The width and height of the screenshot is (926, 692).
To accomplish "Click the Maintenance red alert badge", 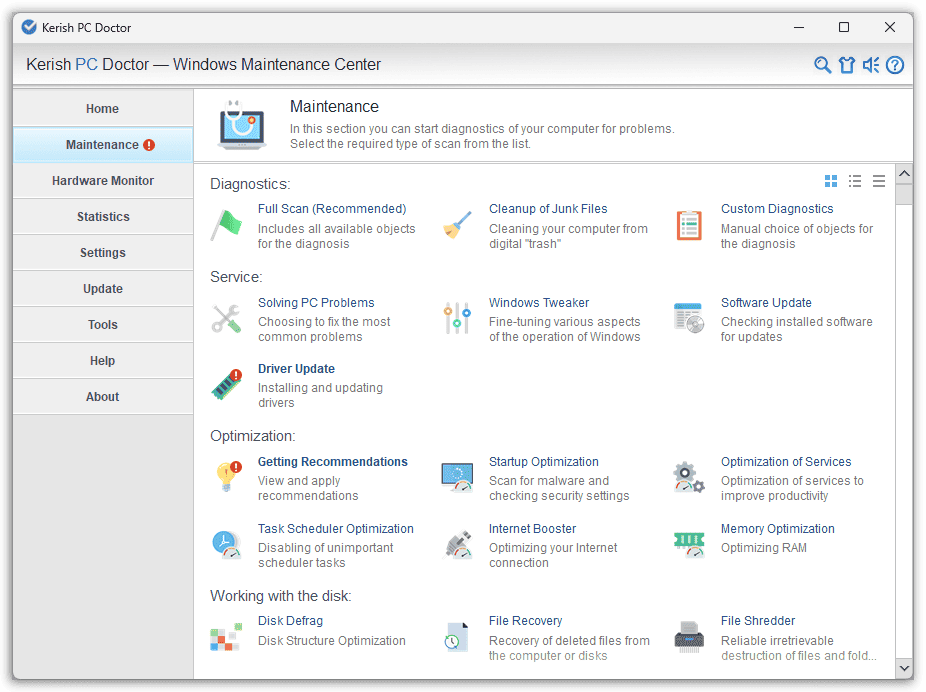I will point(149,145).
